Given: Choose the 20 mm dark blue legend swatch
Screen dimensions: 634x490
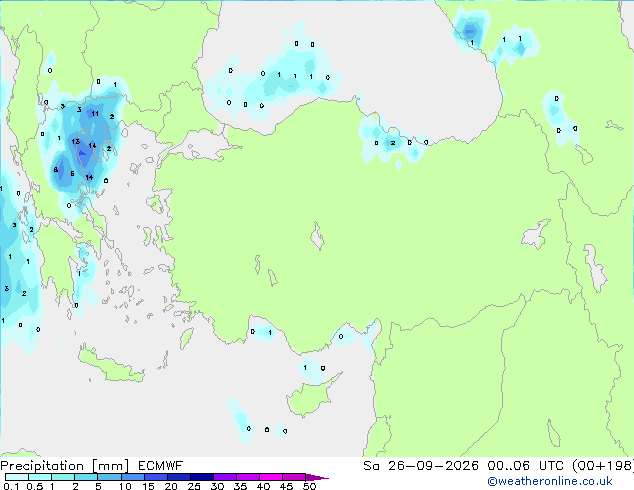Looking at the screenshot, I should coord(179,477).
